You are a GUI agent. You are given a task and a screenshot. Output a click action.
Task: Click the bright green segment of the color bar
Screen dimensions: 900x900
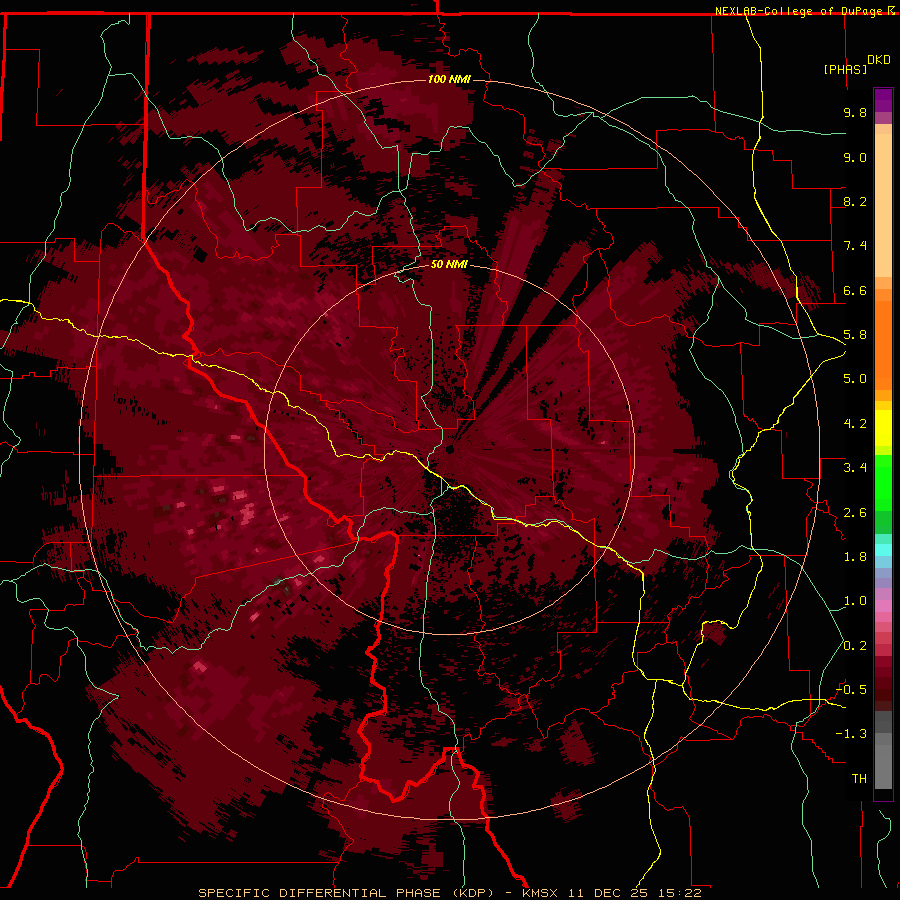click(883, 482)
